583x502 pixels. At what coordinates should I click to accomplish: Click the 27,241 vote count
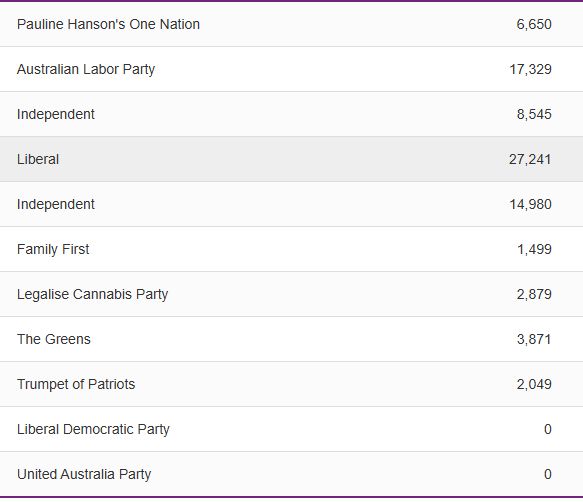click(530, 160)
